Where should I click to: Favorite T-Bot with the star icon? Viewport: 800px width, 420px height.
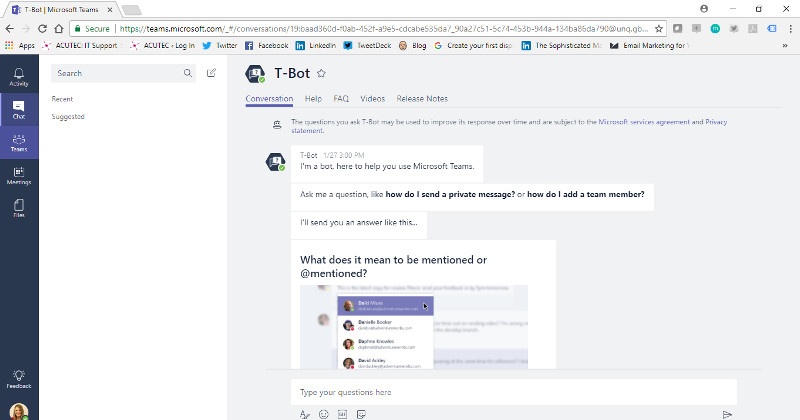point(321,73)
